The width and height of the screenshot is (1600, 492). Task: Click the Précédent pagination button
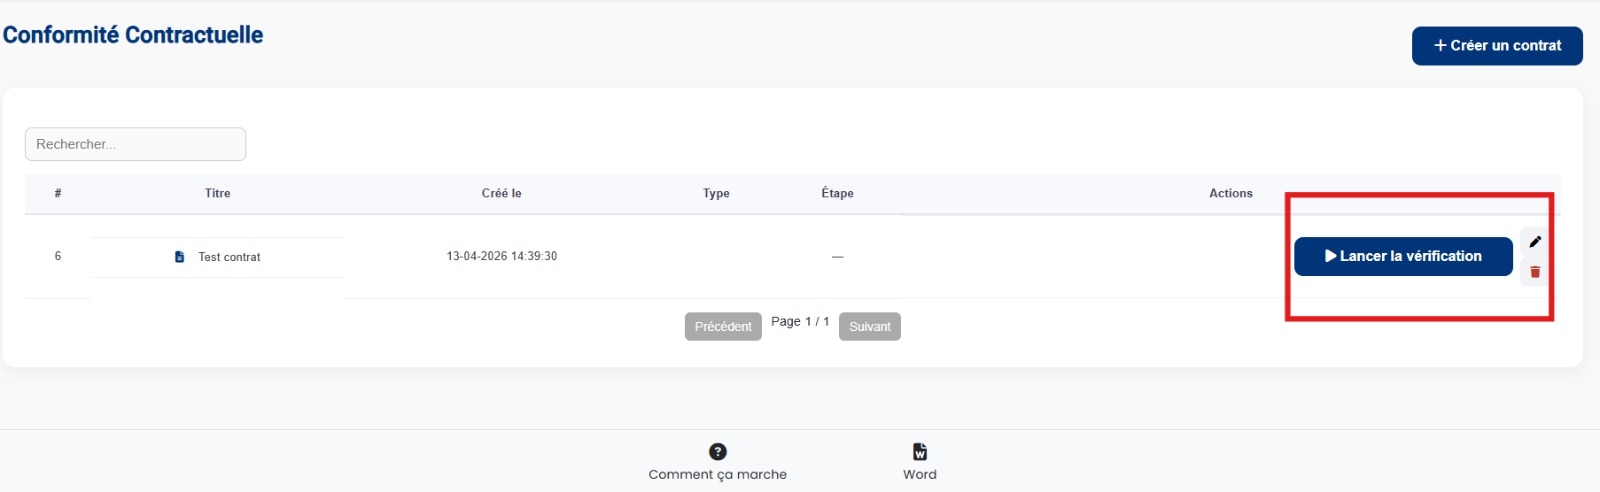pyautogui.click(x=723, y=327)
